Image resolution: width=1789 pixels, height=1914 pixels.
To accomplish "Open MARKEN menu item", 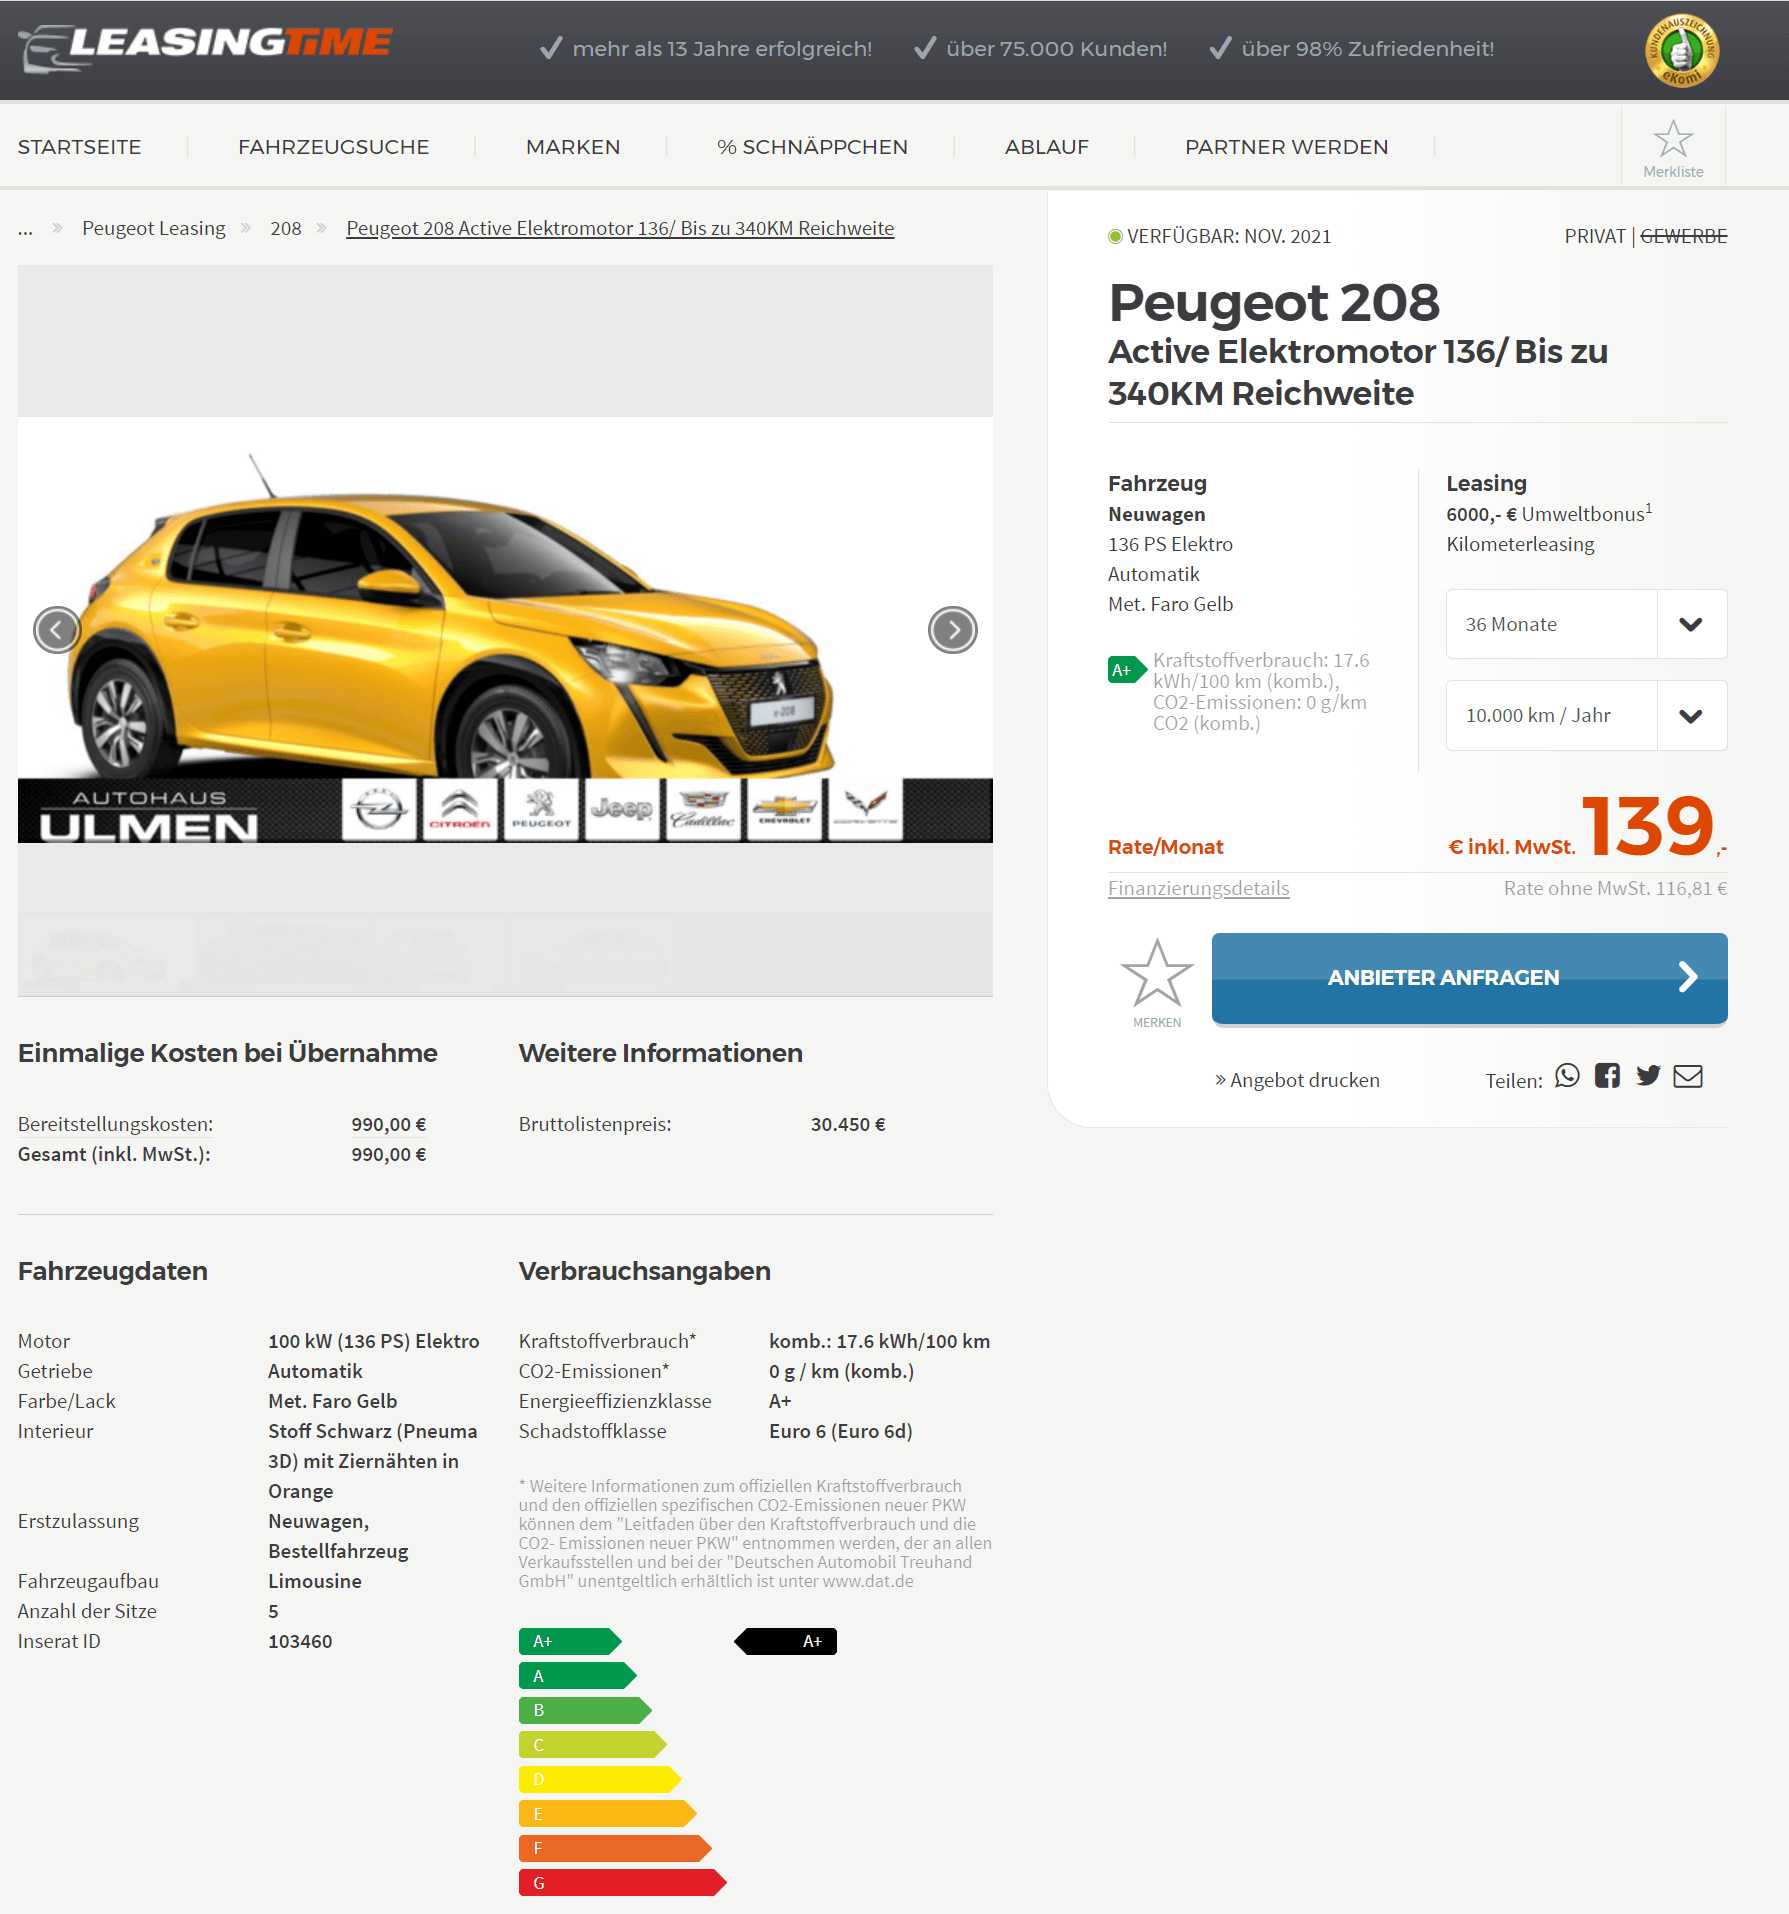I will tap(573, 147).
